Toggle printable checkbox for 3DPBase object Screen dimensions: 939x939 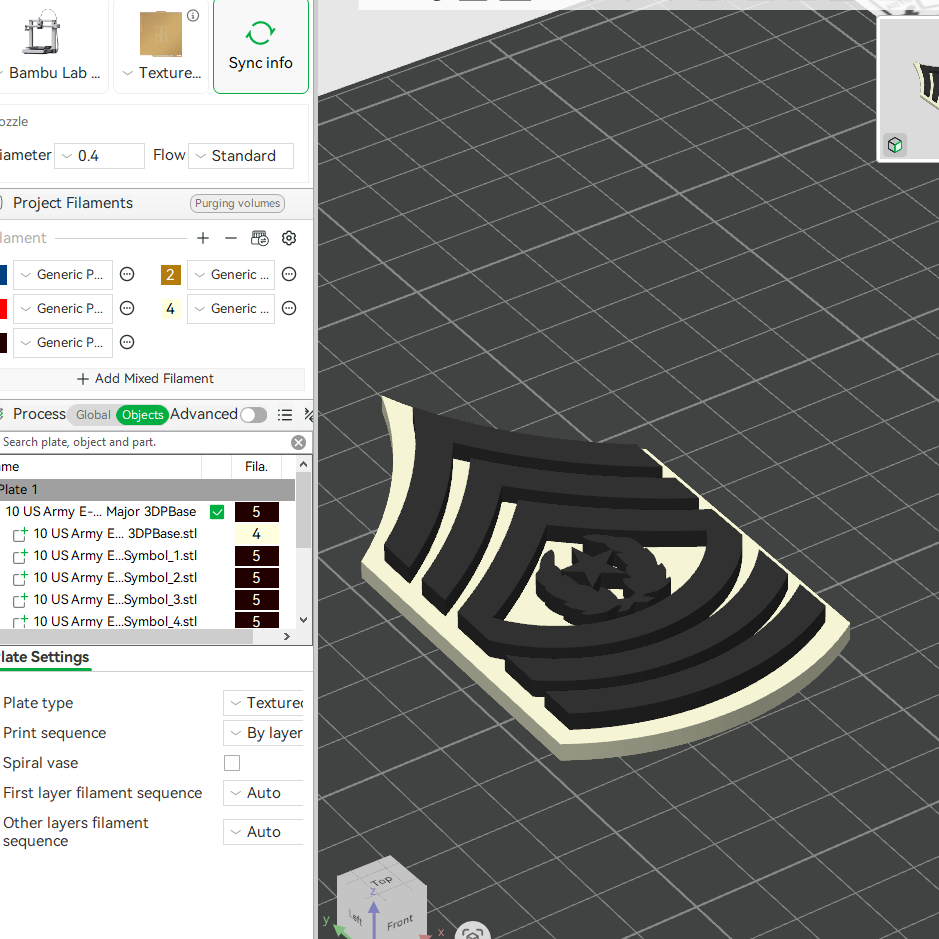(217, 512)
